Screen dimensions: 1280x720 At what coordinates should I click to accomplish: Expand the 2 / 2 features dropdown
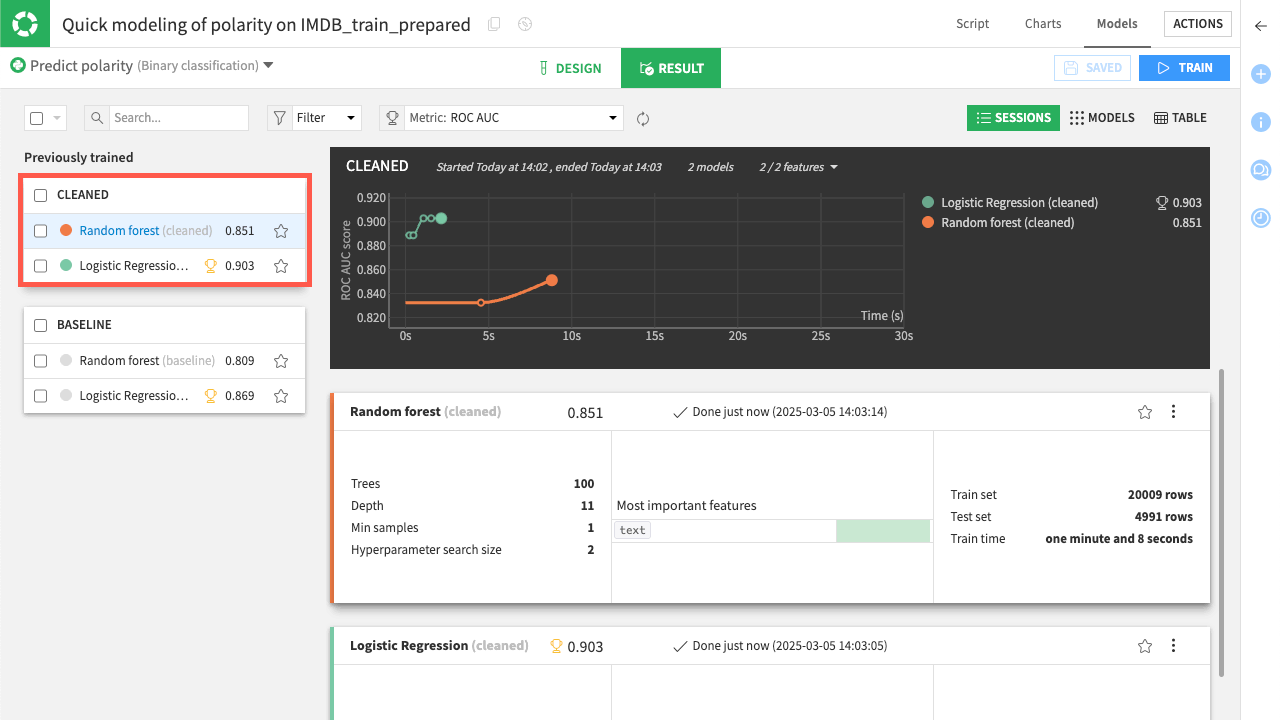coord(798,167)
